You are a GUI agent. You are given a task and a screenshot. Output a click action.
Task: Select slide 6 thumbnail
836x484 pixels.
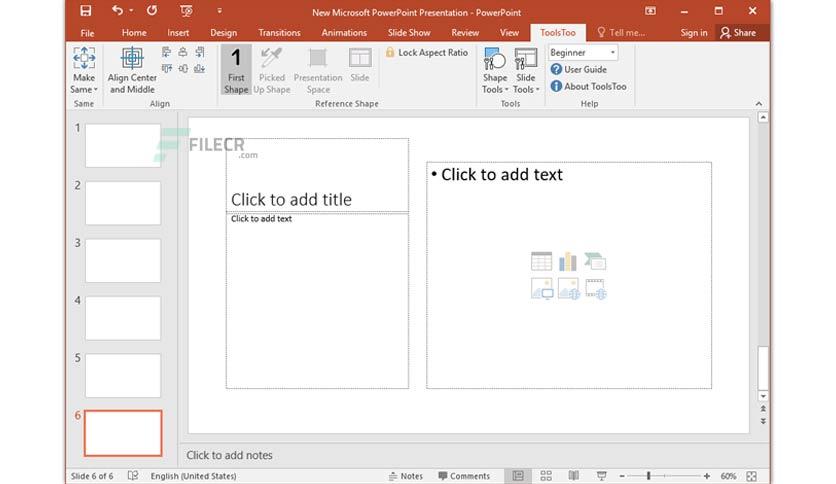[x=123, y=433]
